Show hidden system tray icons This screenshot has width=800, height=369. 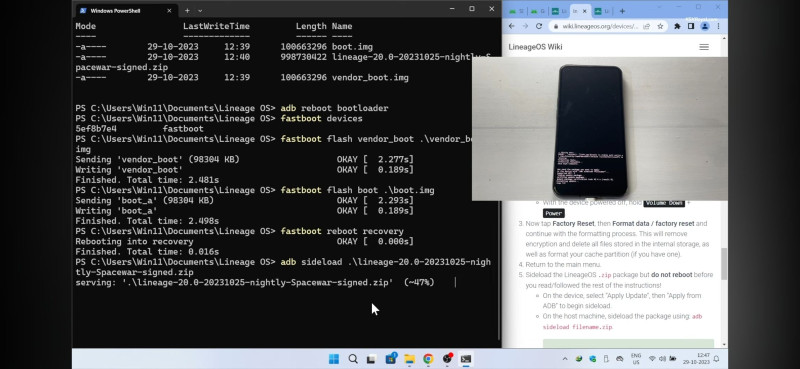tap(565, 359)
